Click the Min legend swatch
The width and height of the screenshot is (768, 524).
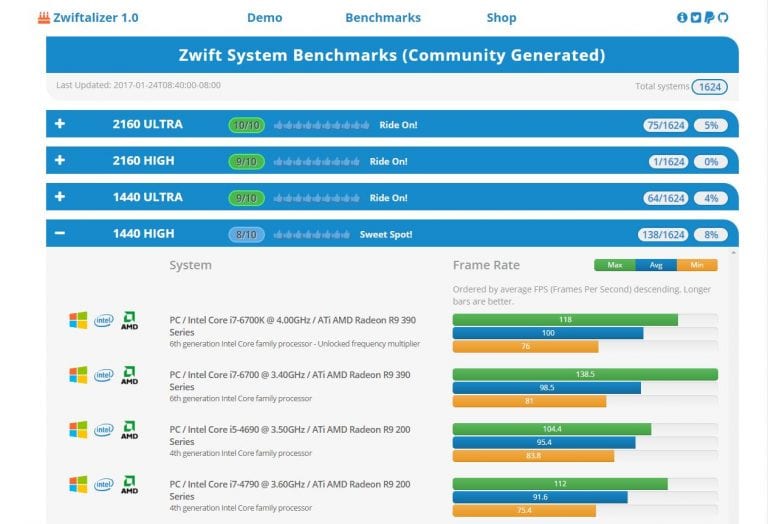(697, 265)
